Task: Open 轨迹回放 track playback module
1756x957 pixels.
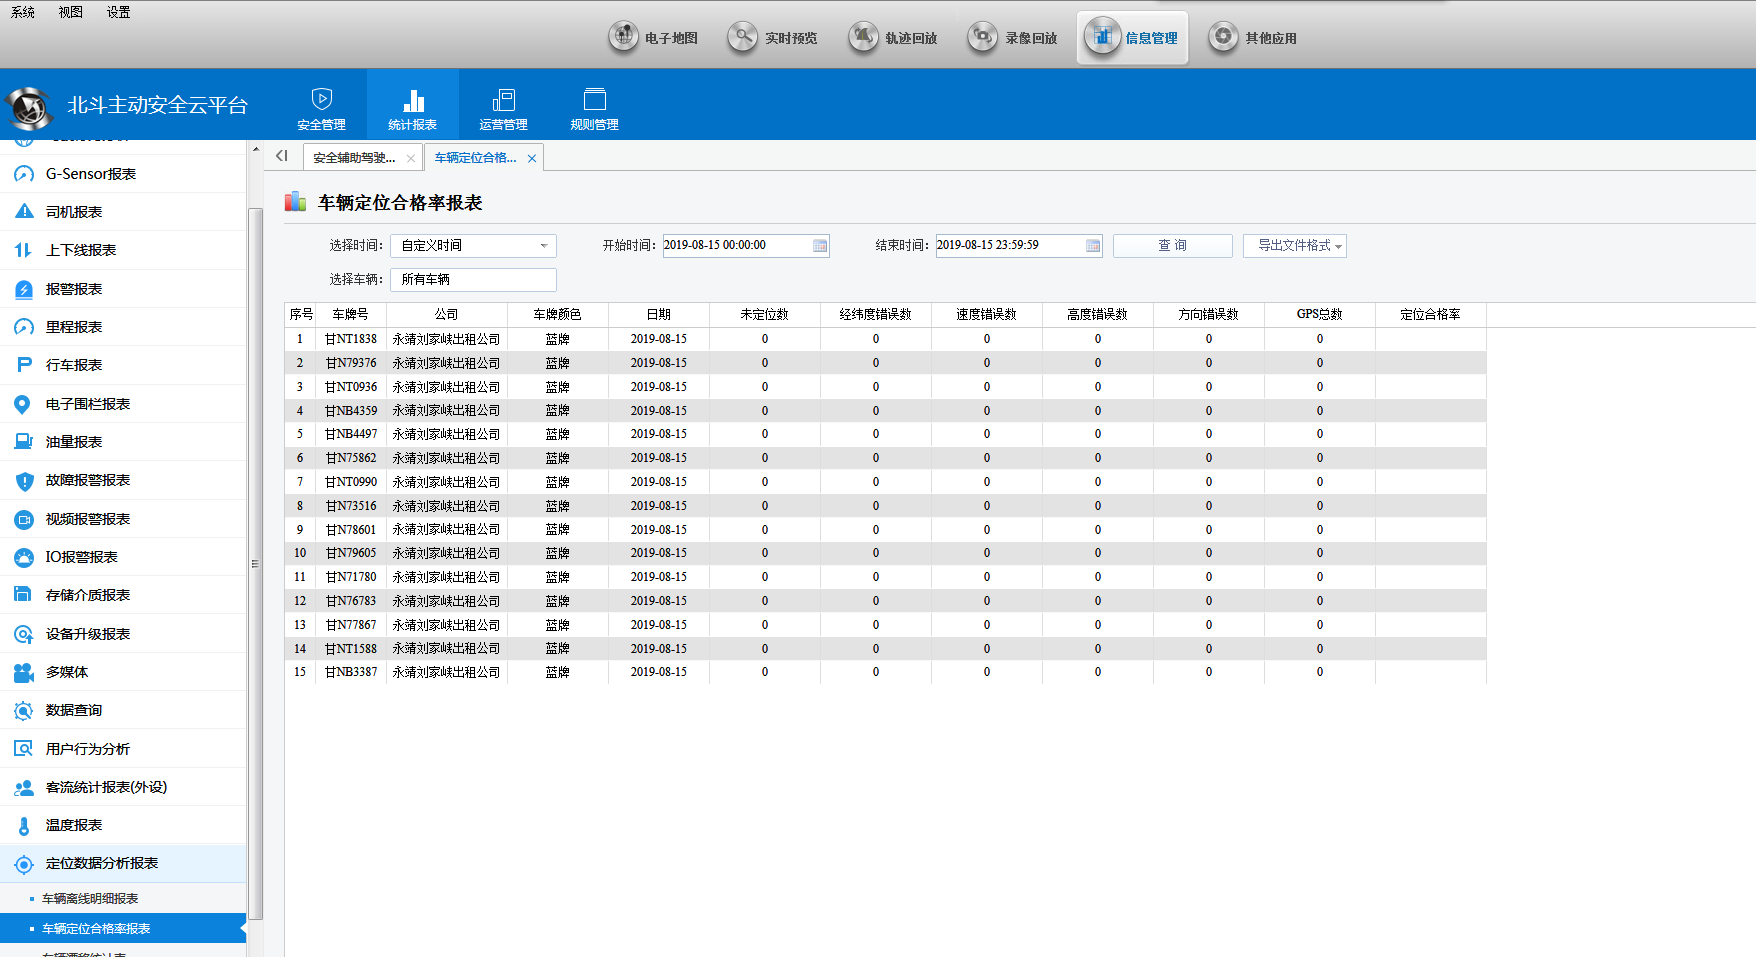Action: 893,38
